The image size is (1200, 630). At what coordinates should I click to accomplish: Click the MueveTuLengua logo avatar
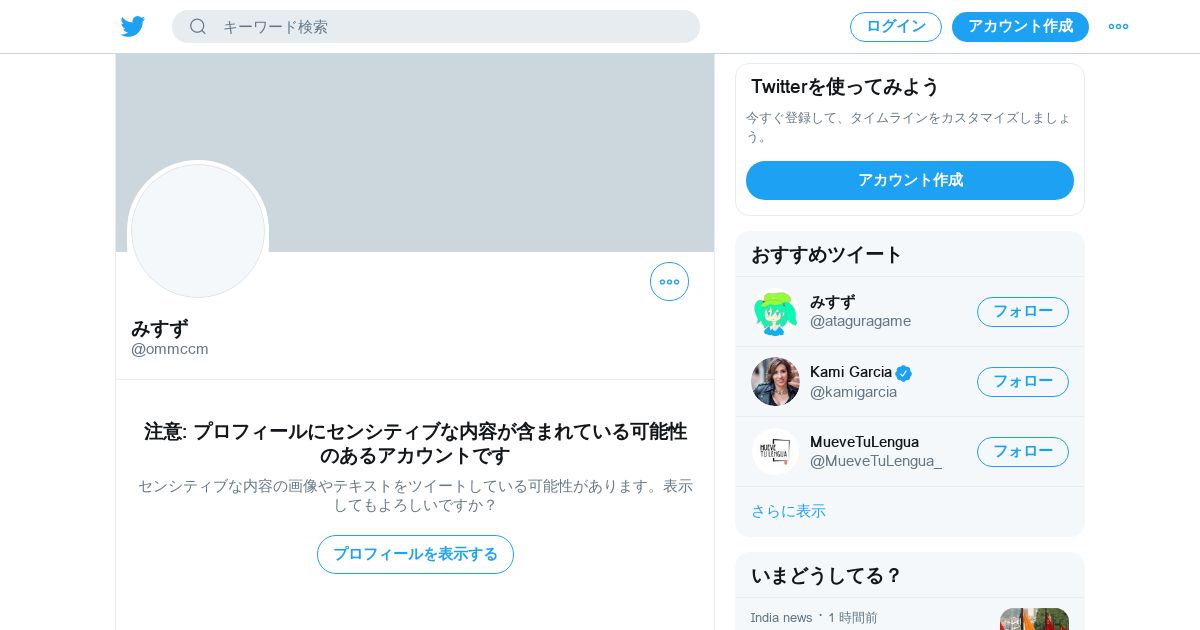click(775, 451)
